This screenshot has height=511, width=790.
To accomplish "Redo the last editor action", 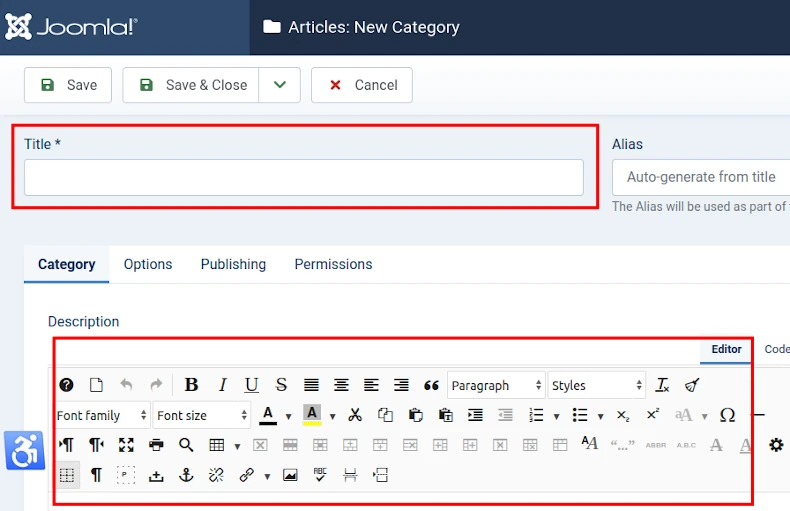I will pyautogui.click(x=156, y=386).
